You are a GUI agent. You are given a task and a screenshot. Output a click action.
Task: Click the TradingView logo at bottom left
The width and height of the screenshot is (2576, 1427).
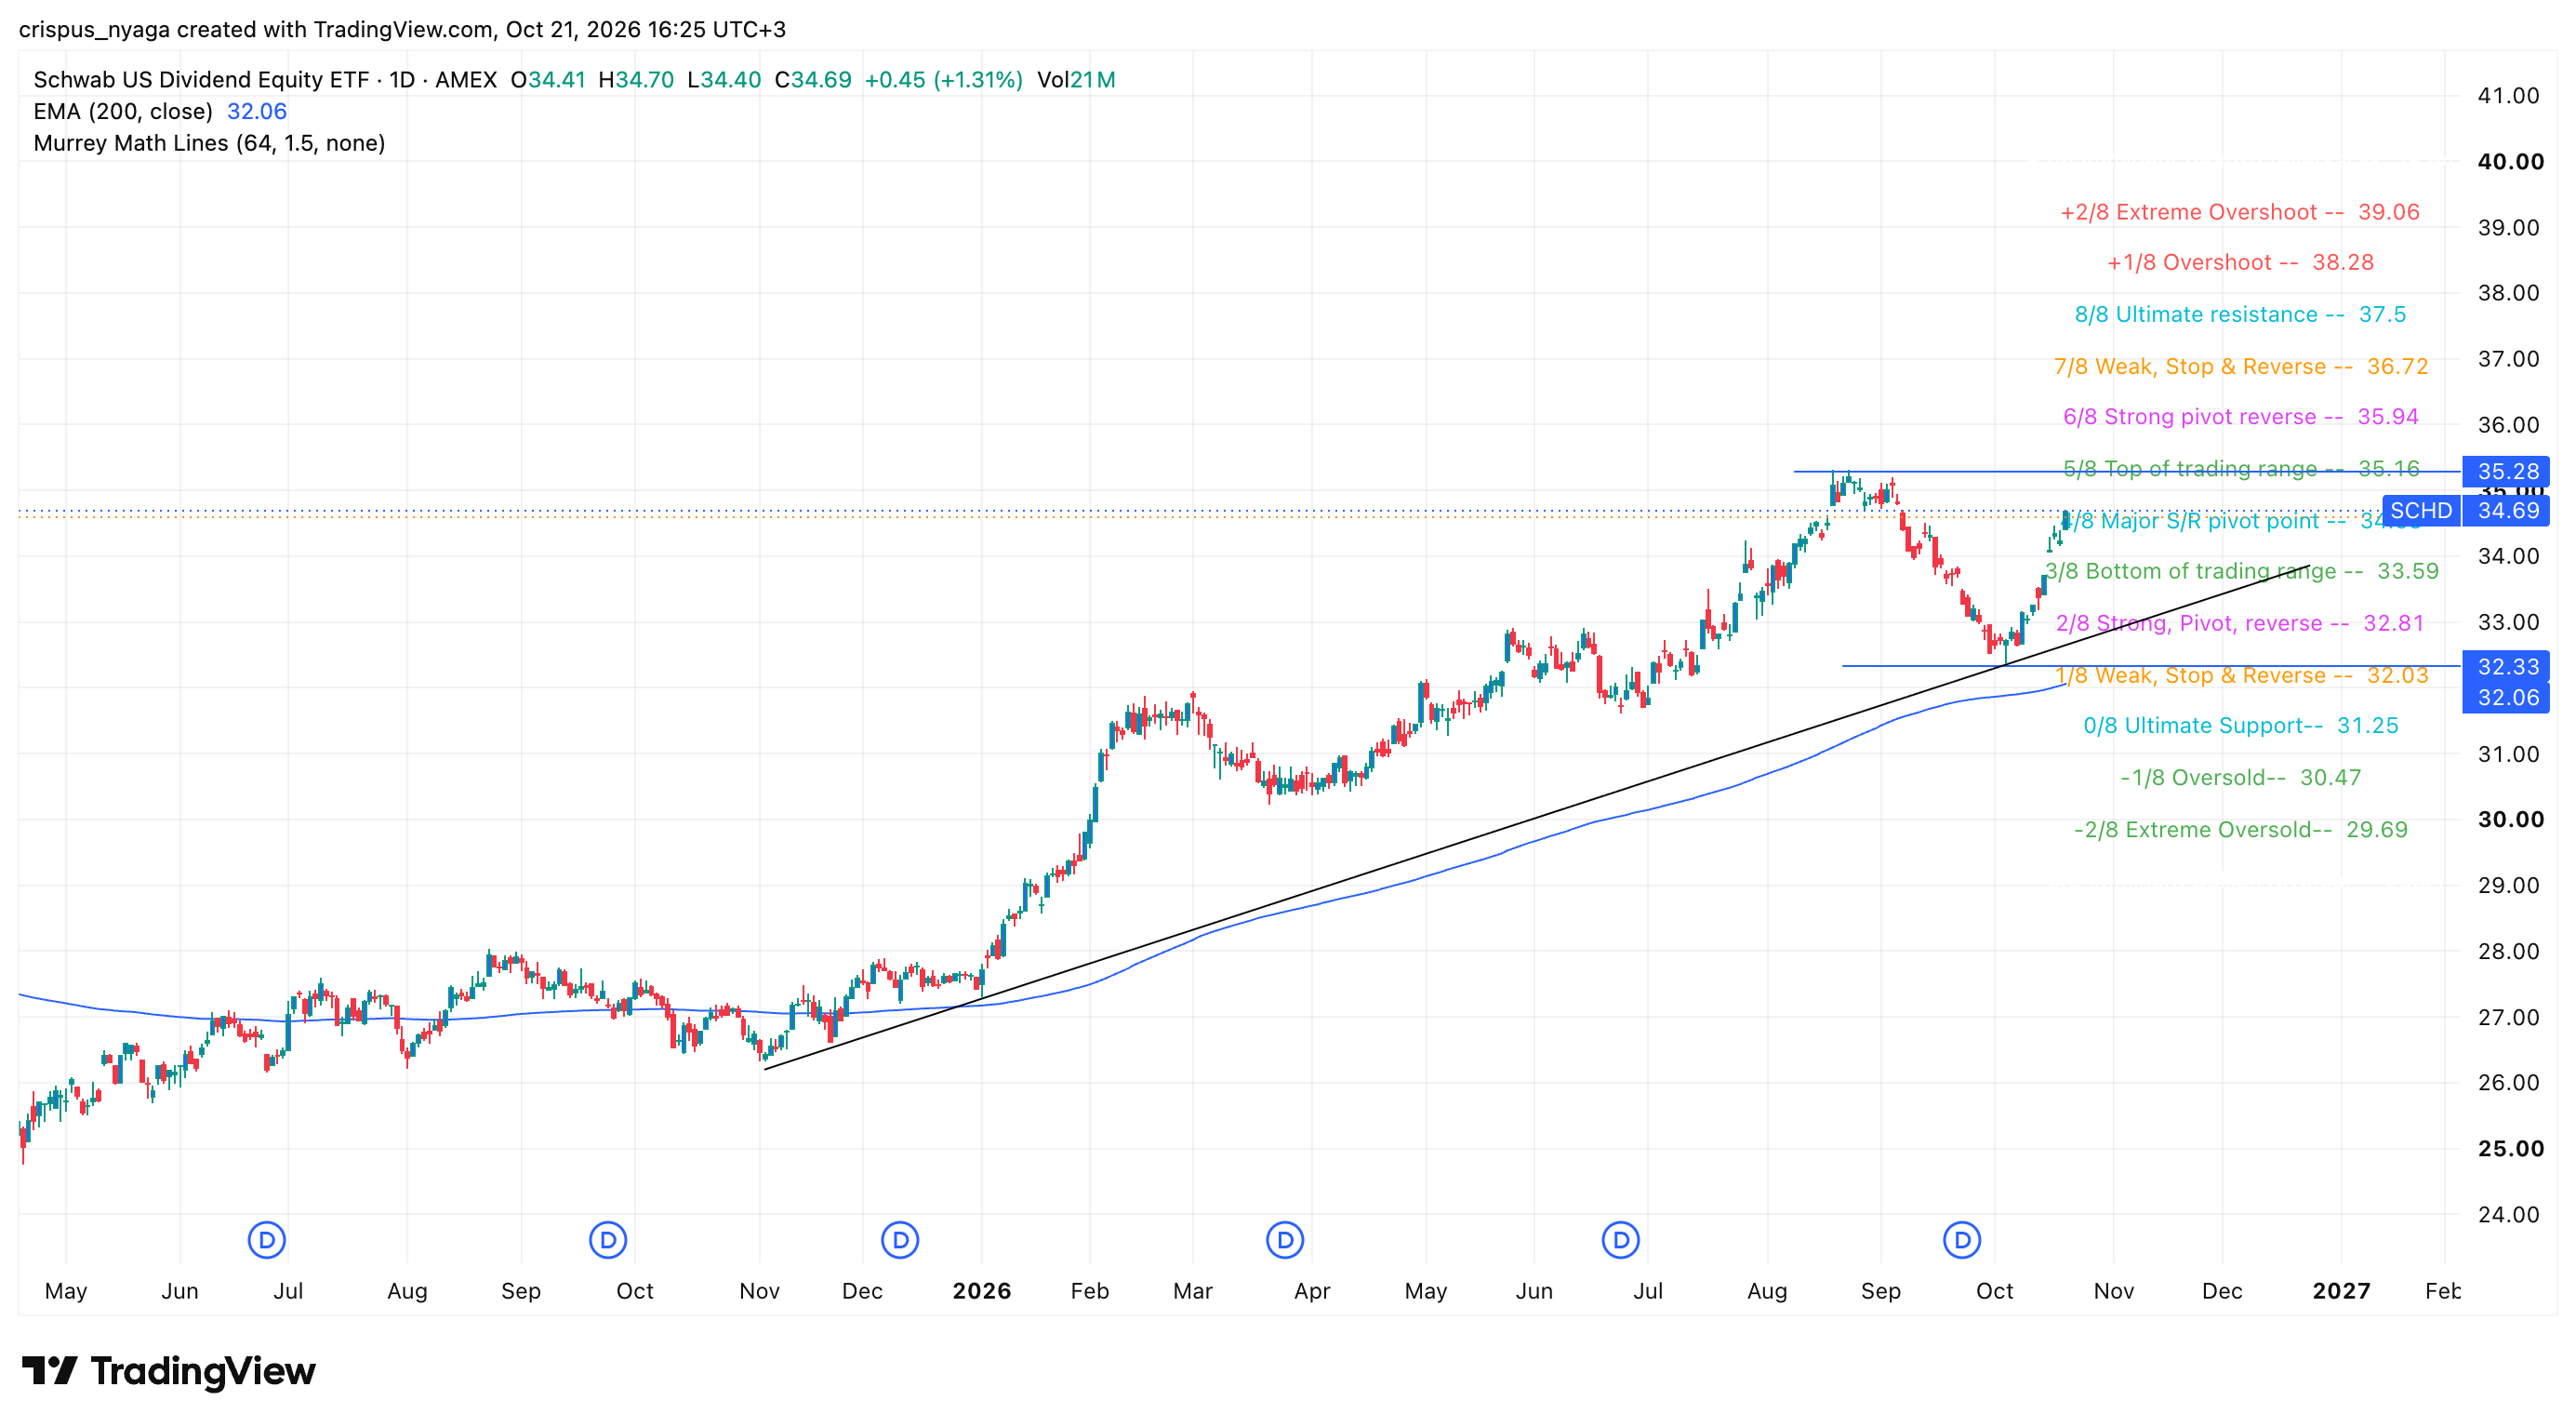169,1371
